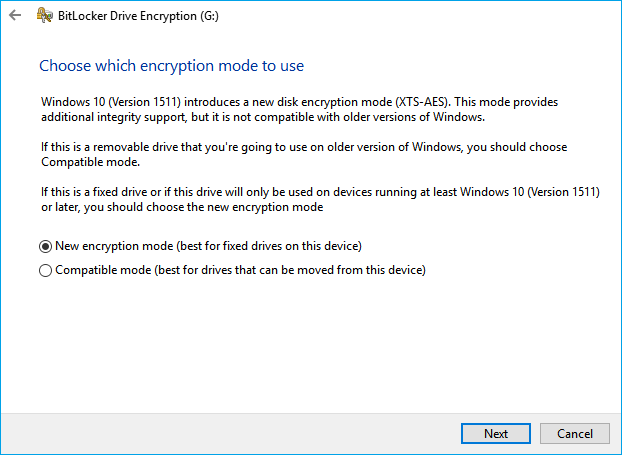
Task: Select the New encryption mode radio button
Action: click(x=45, y=246)
